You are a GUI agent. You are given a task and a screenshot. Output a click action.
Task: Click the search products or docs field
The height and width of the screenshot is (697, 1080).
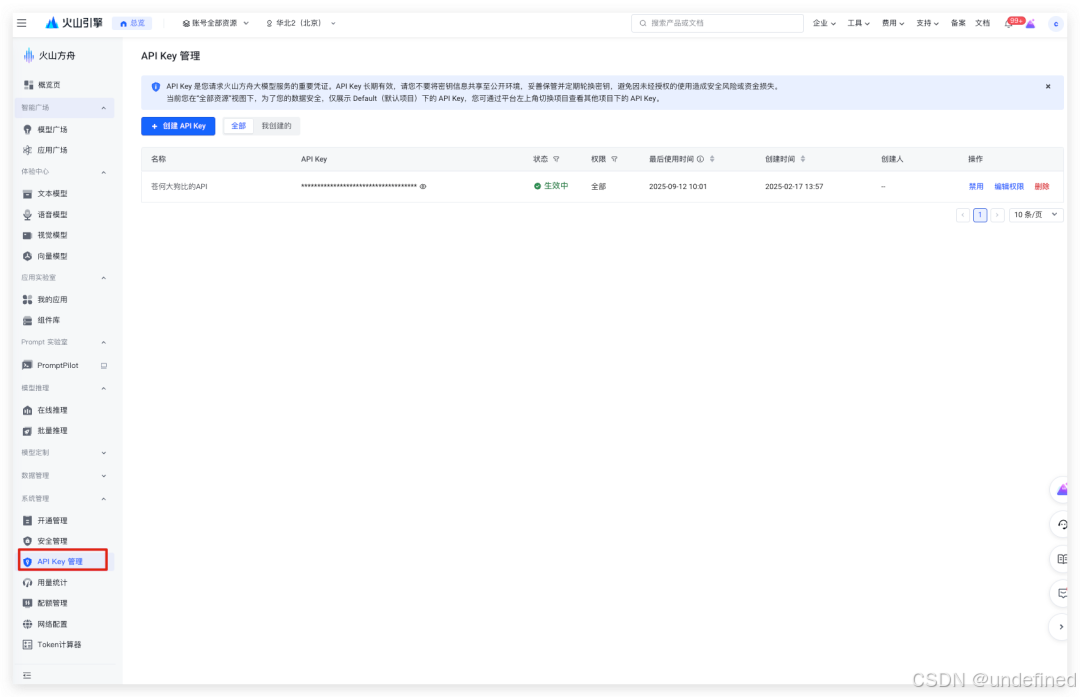tap(717, 23)
